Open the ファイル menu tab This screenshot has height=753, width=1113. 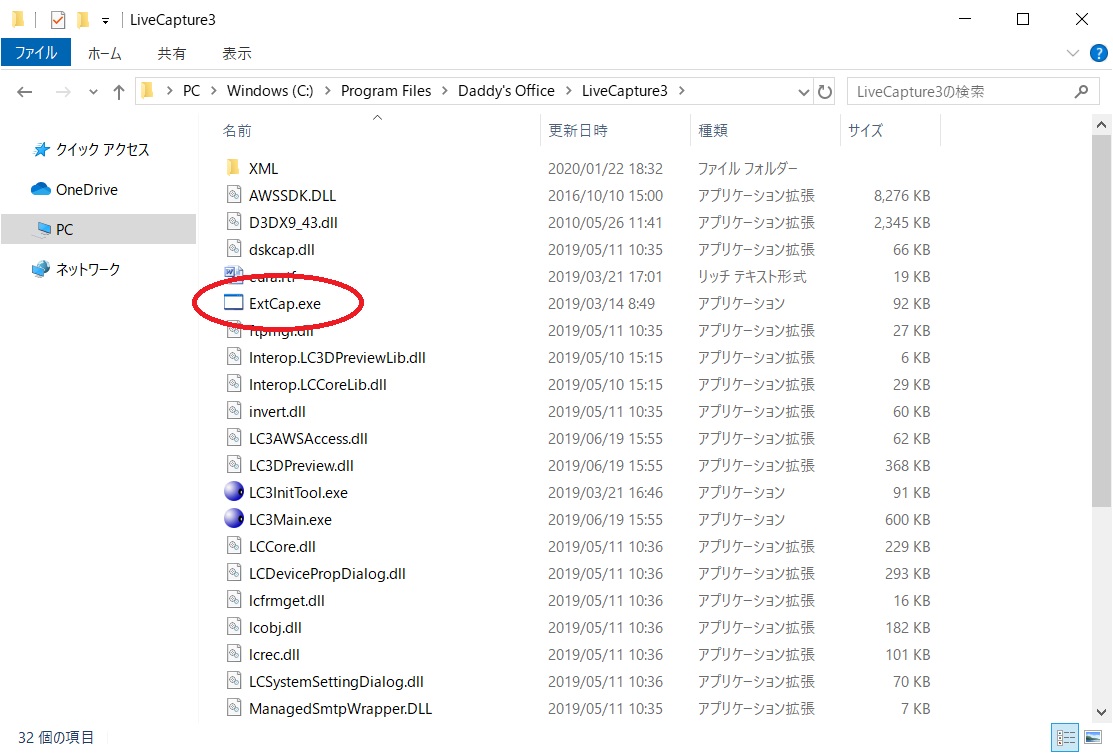(x=36, y=53)
